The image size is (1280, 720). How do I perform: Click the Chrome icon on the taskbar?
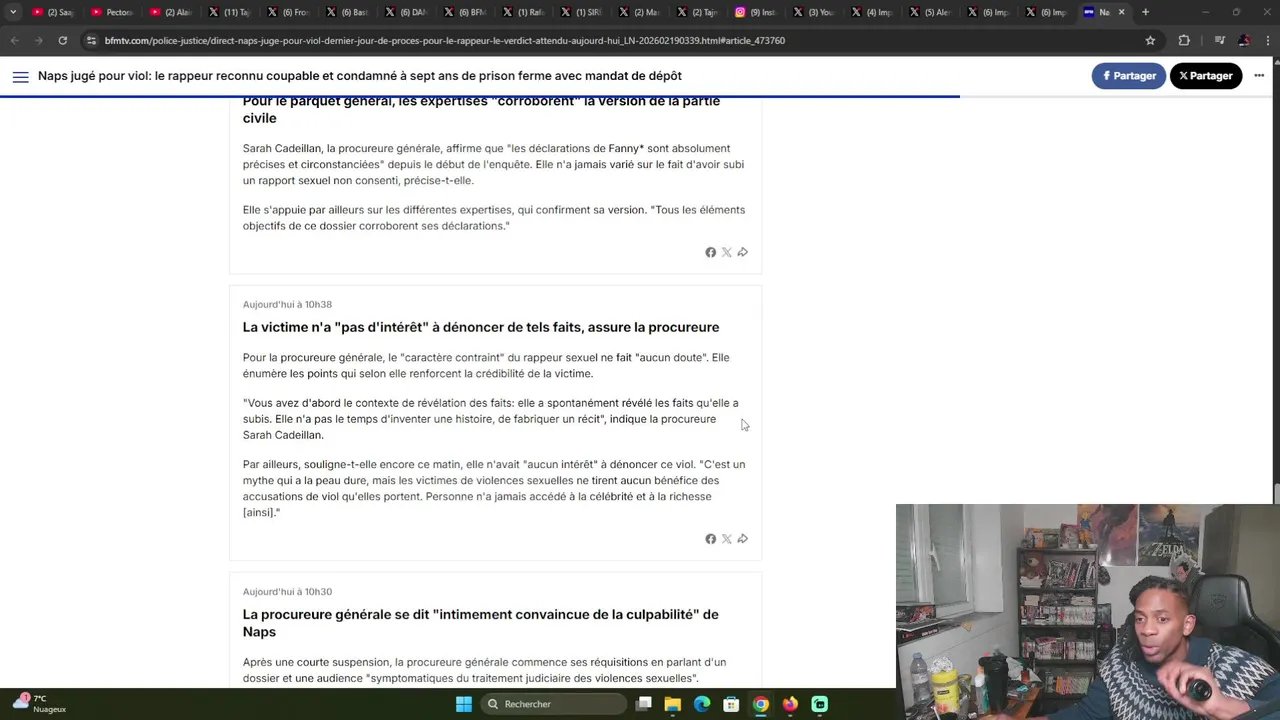coord(761,704)
